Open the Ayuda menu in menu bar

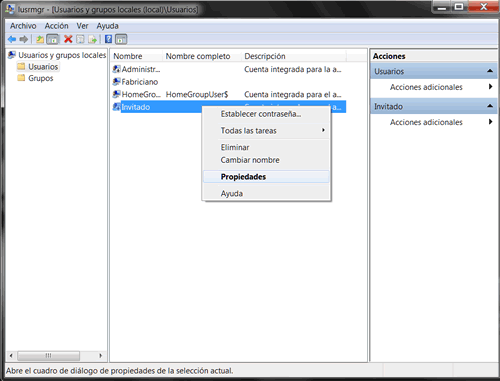107,26
